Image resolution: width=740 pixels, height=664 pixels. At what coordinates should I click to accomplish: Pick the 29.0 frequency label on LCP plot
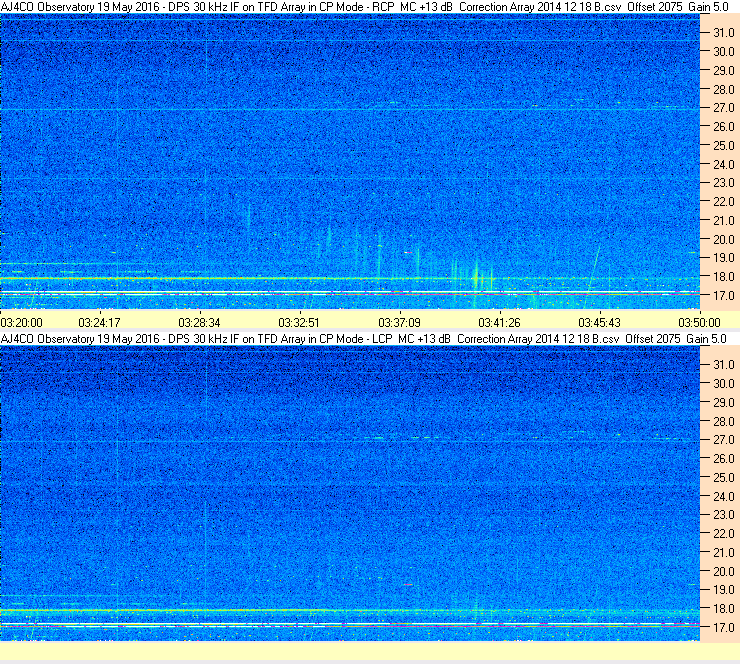pos(723,403)
